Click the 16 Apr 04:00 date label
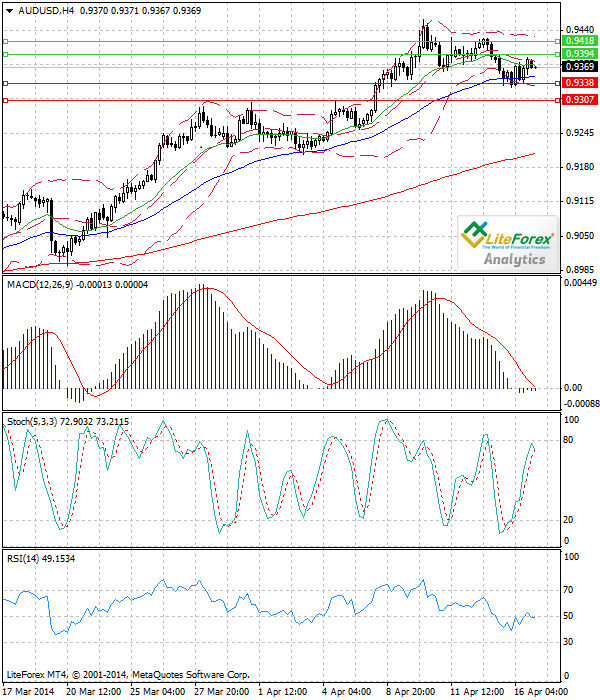Screen dimensions: 600x700 [x=538, y=690]
